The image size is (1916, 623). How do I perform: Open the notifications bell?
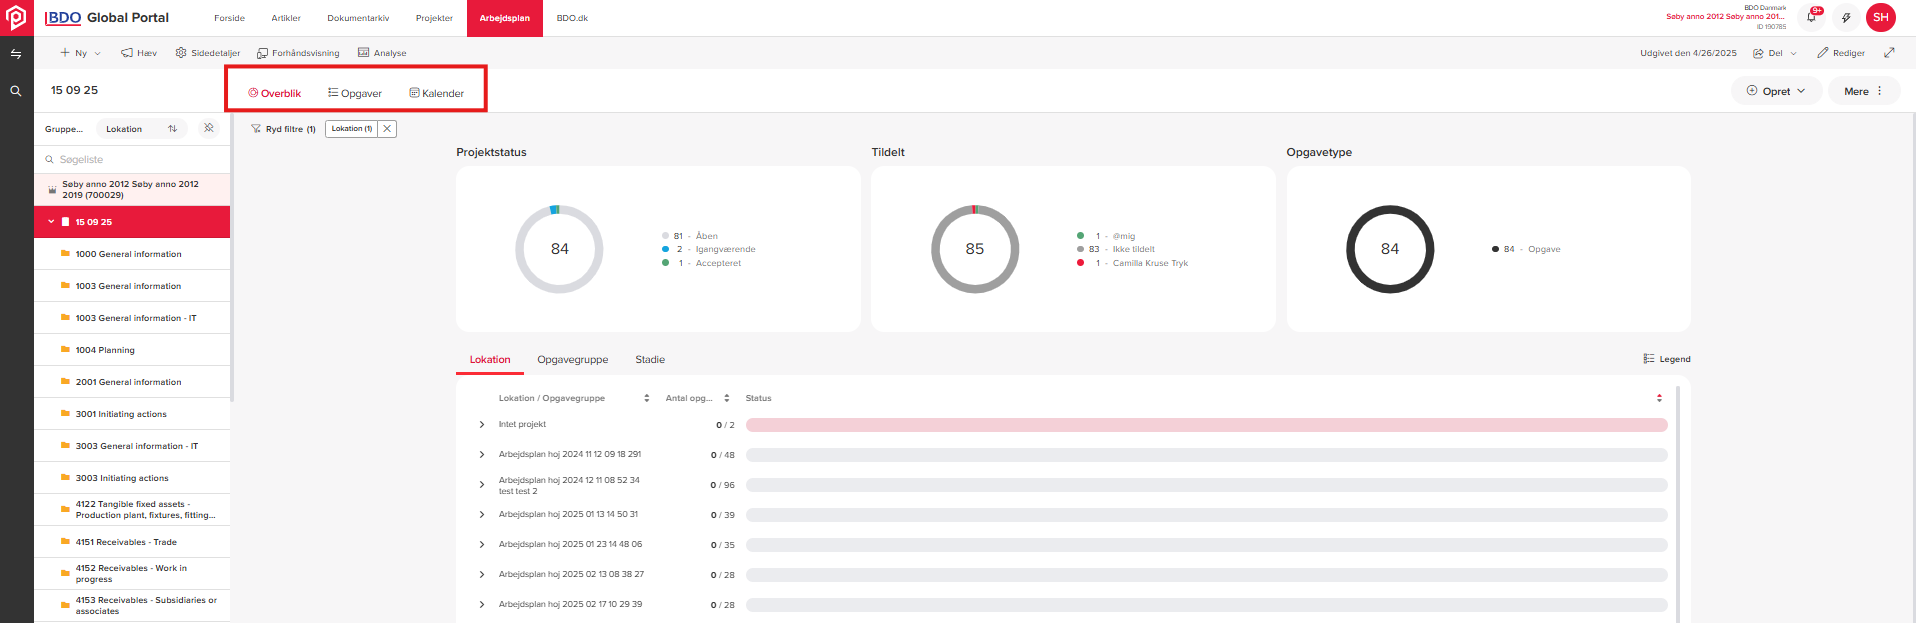[1811, 17]
